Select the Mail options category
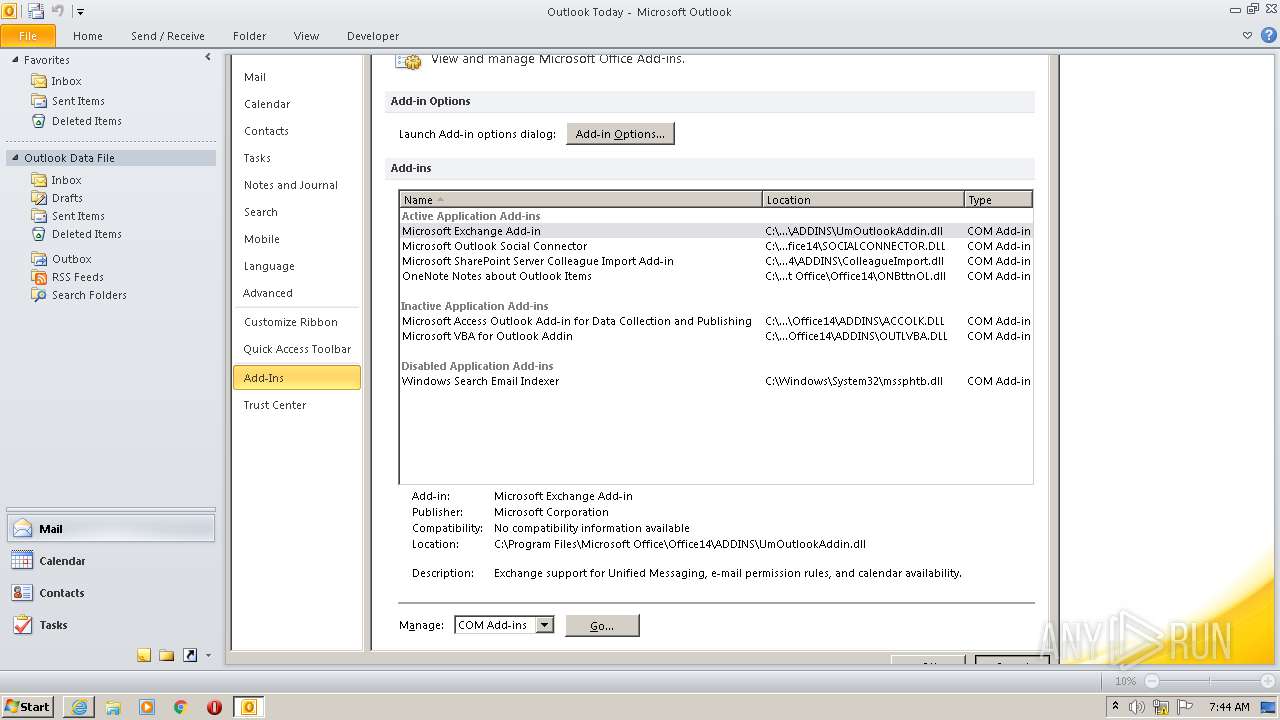This screenshot has height=720, width=1280. 296,77
